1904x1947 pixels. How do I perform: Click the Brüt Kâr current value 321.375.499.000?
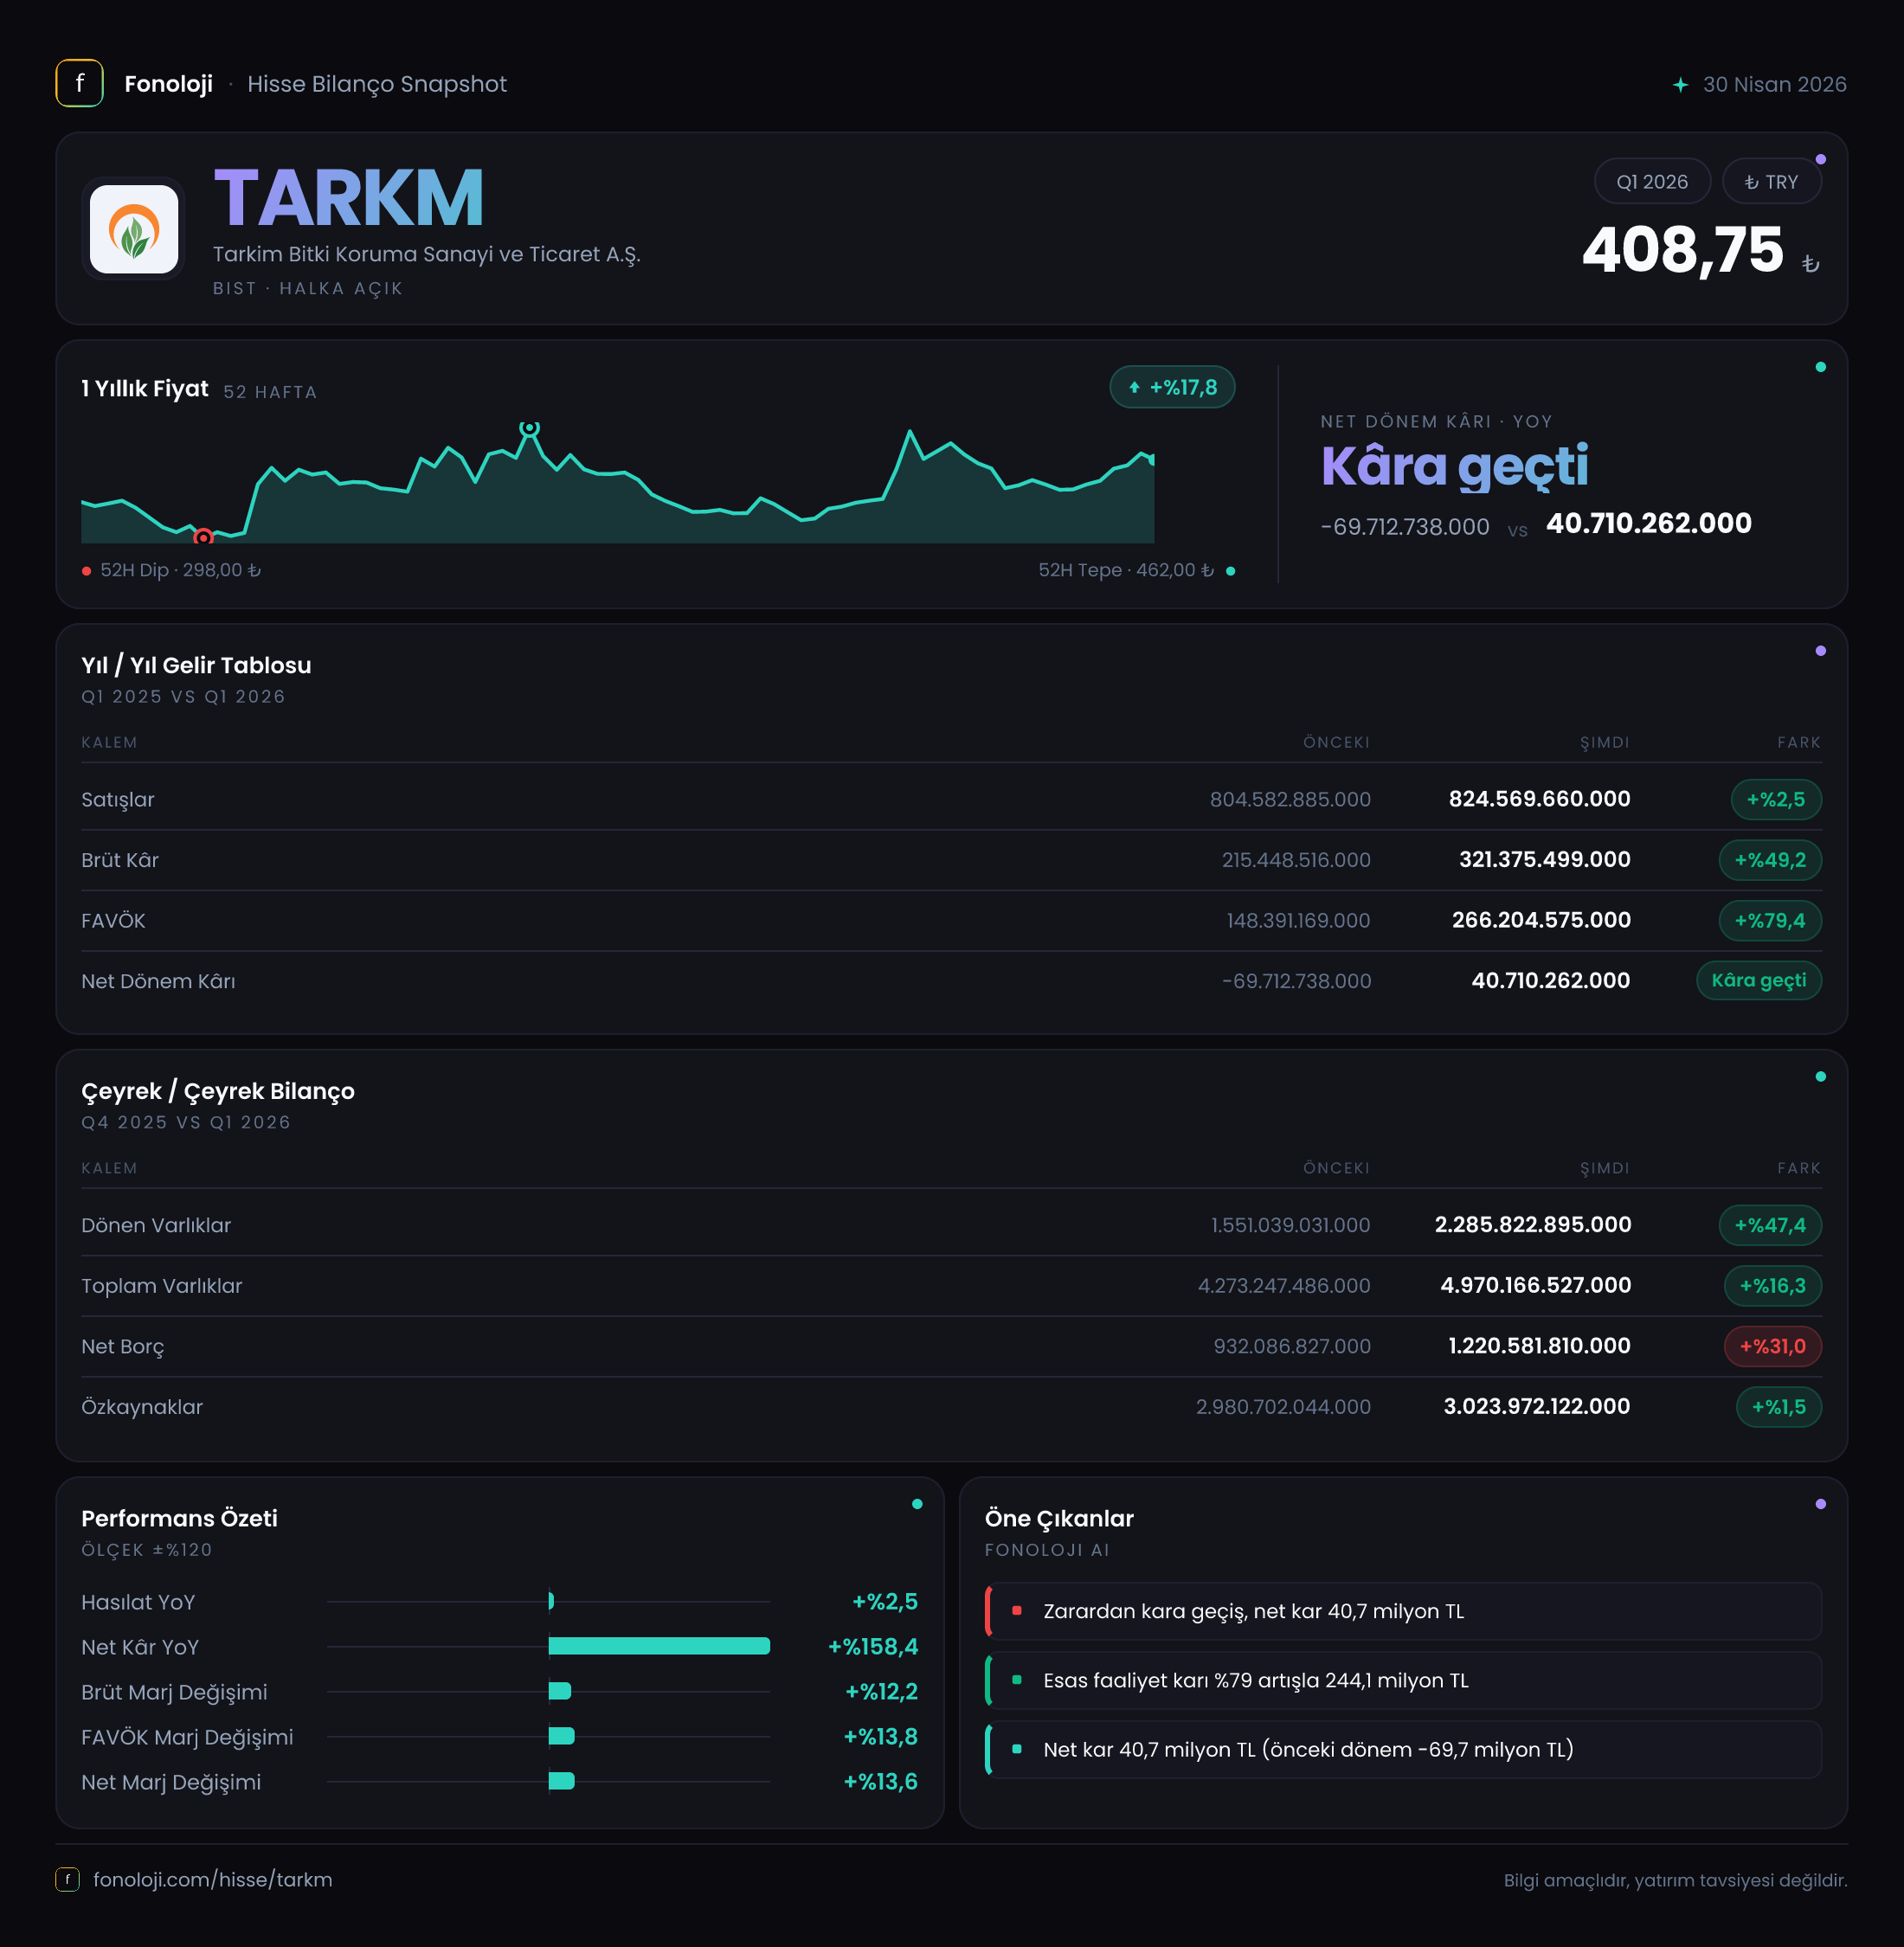point(1544,859)
